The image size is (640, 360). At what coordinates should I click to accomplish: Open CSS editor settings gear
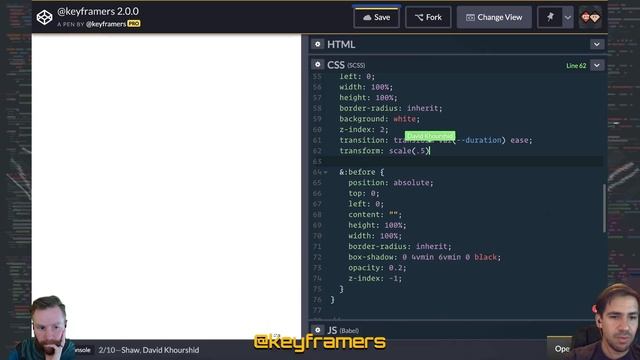[318, 64]
